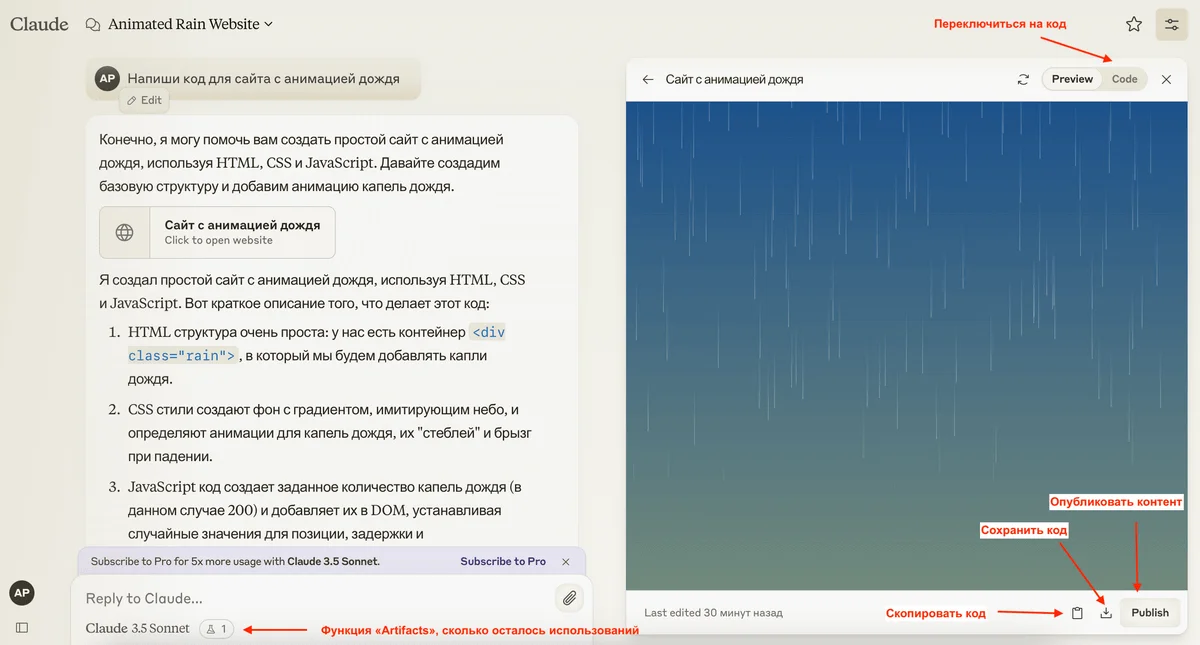Viewport: 1200px width, 645px height.
Task: Close the artifact panel with X
Action: [1166, 79]
